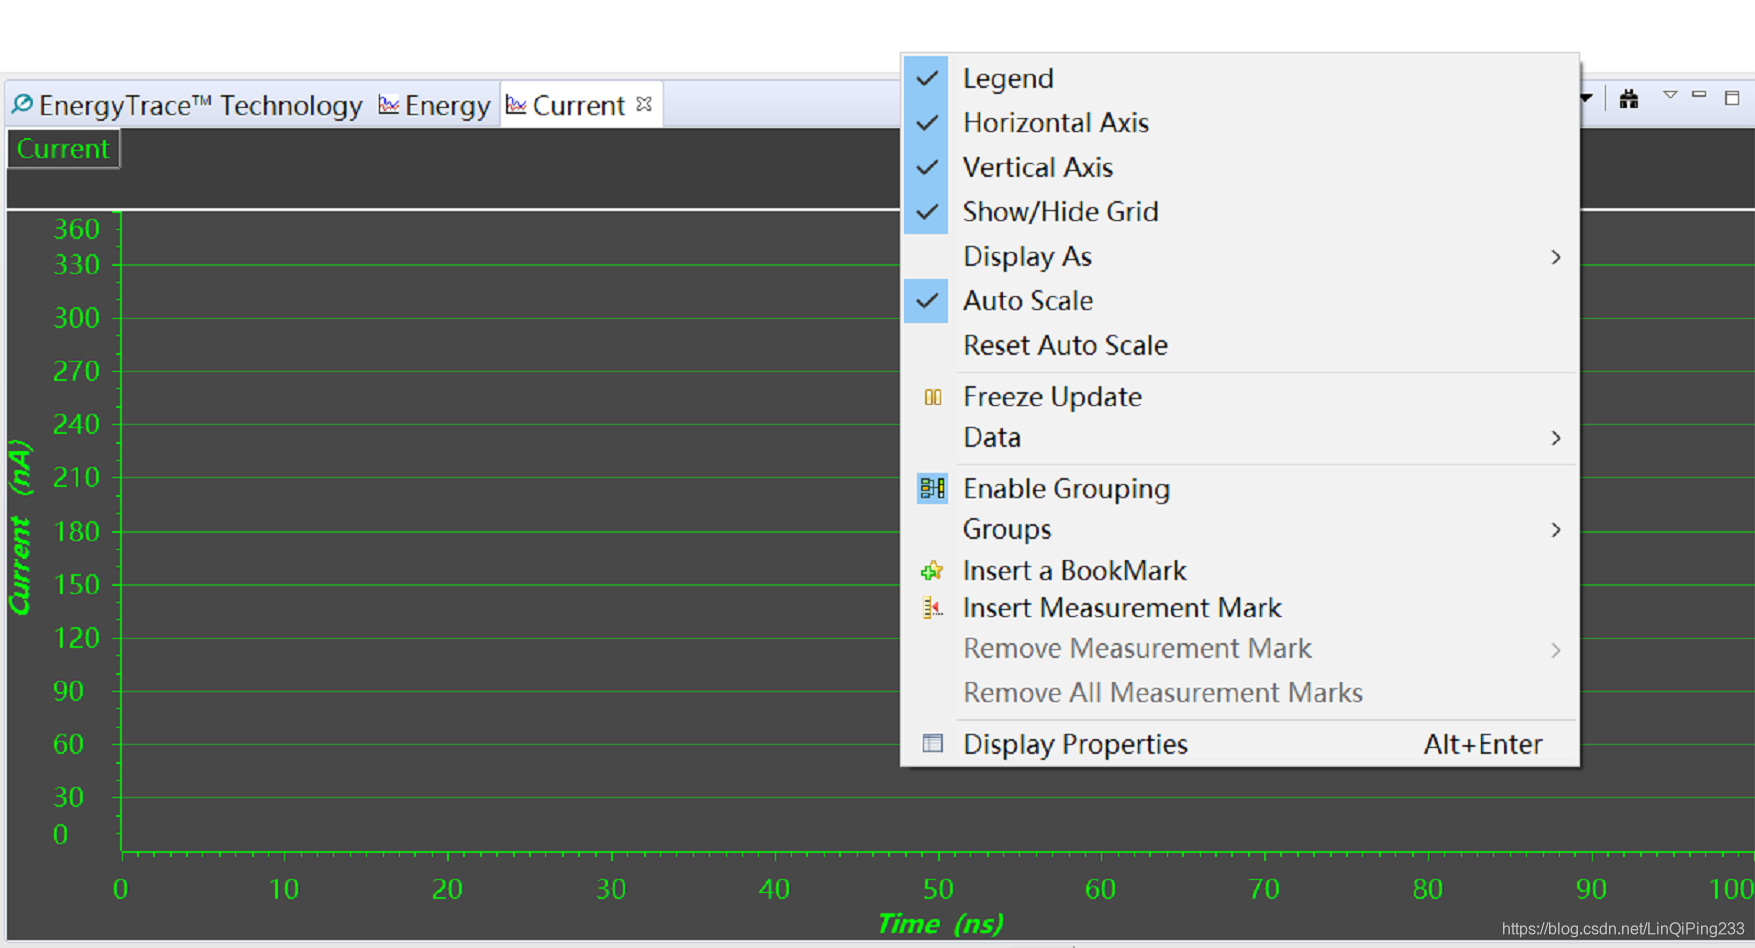The width and height of the screenshot is (1755, 948).
Task: Open Display Properties entry
Action: [1240, 744]
